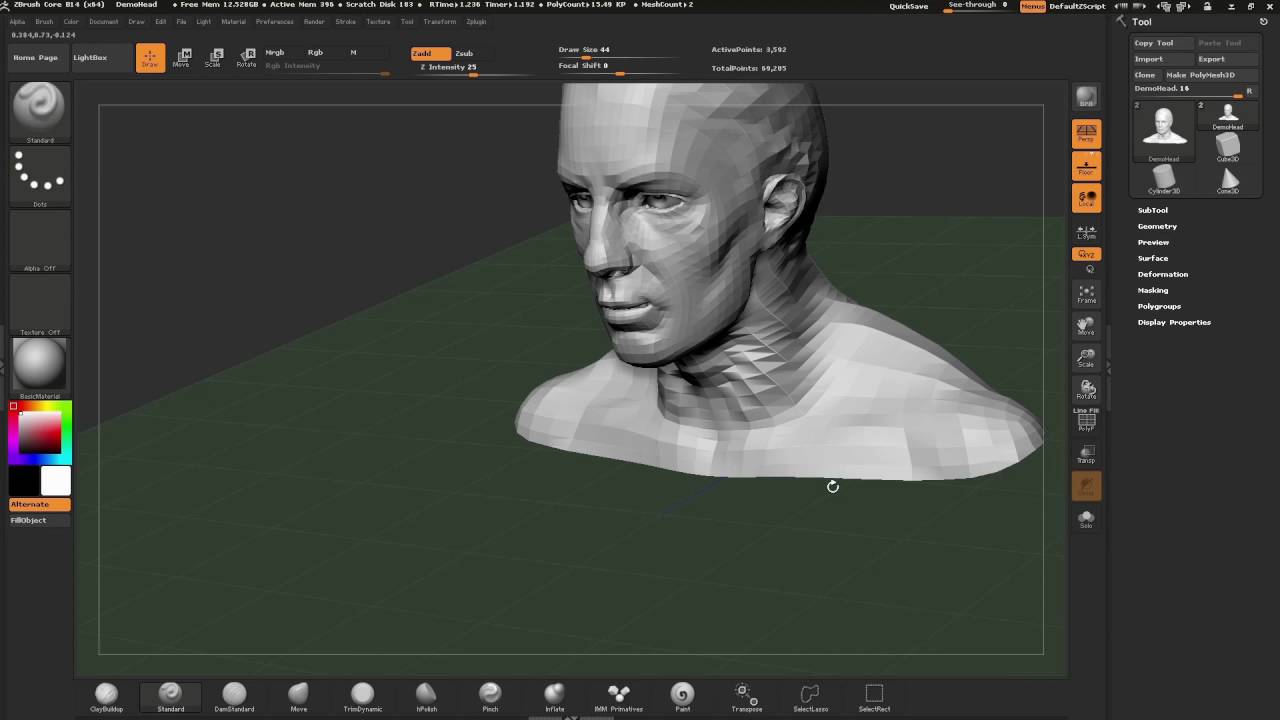Toggle Local symmetry mode
Viewport: 1280px width, 720px height.
pos(1086,198)
